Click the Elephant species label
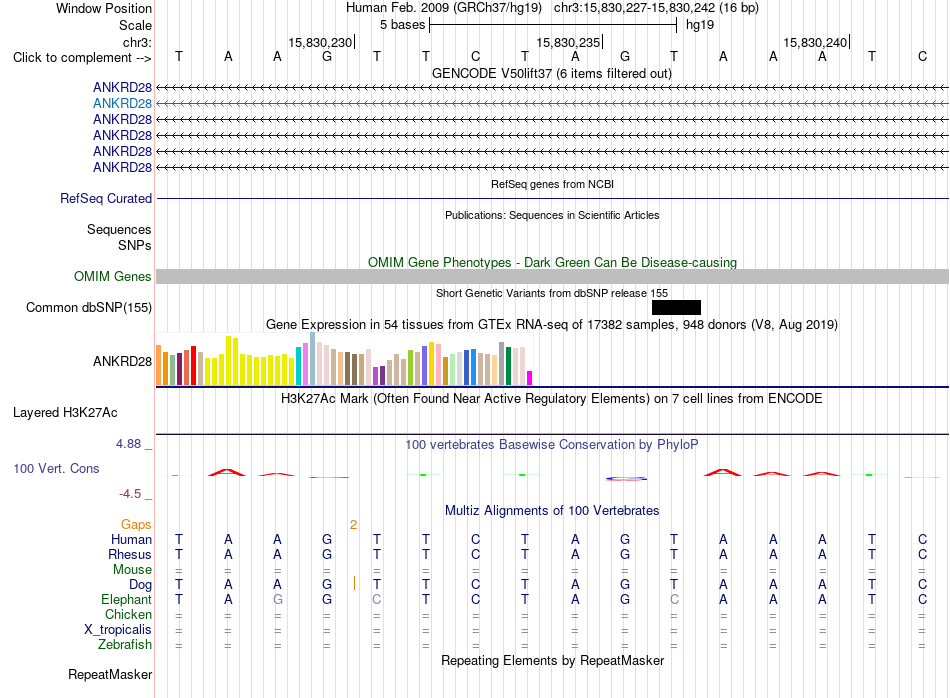950x698 pixels. 126,599
